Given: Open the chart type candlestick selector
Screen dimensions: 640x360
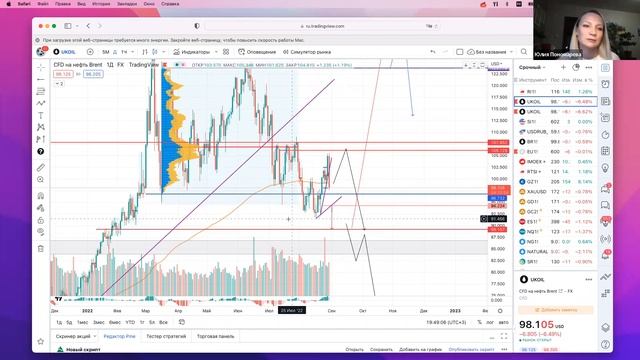Looking at the screenshot, I should tap(155, 52).
